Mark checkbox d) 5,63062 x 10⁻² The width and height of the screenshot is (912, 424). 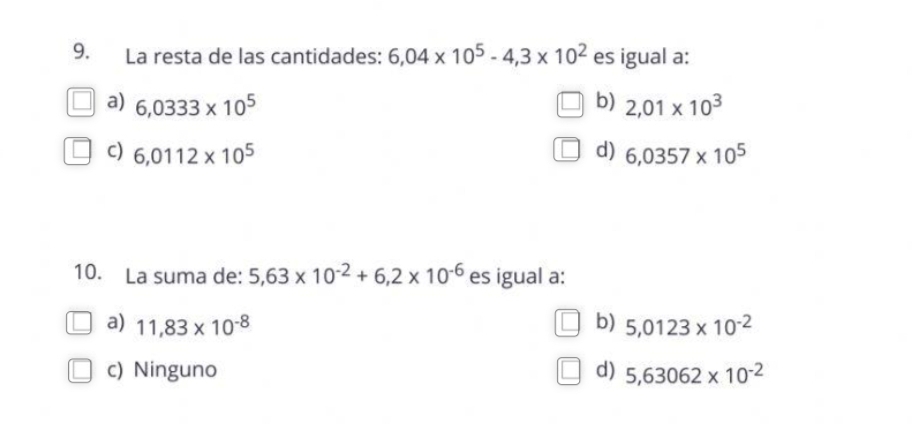(569, 372)
